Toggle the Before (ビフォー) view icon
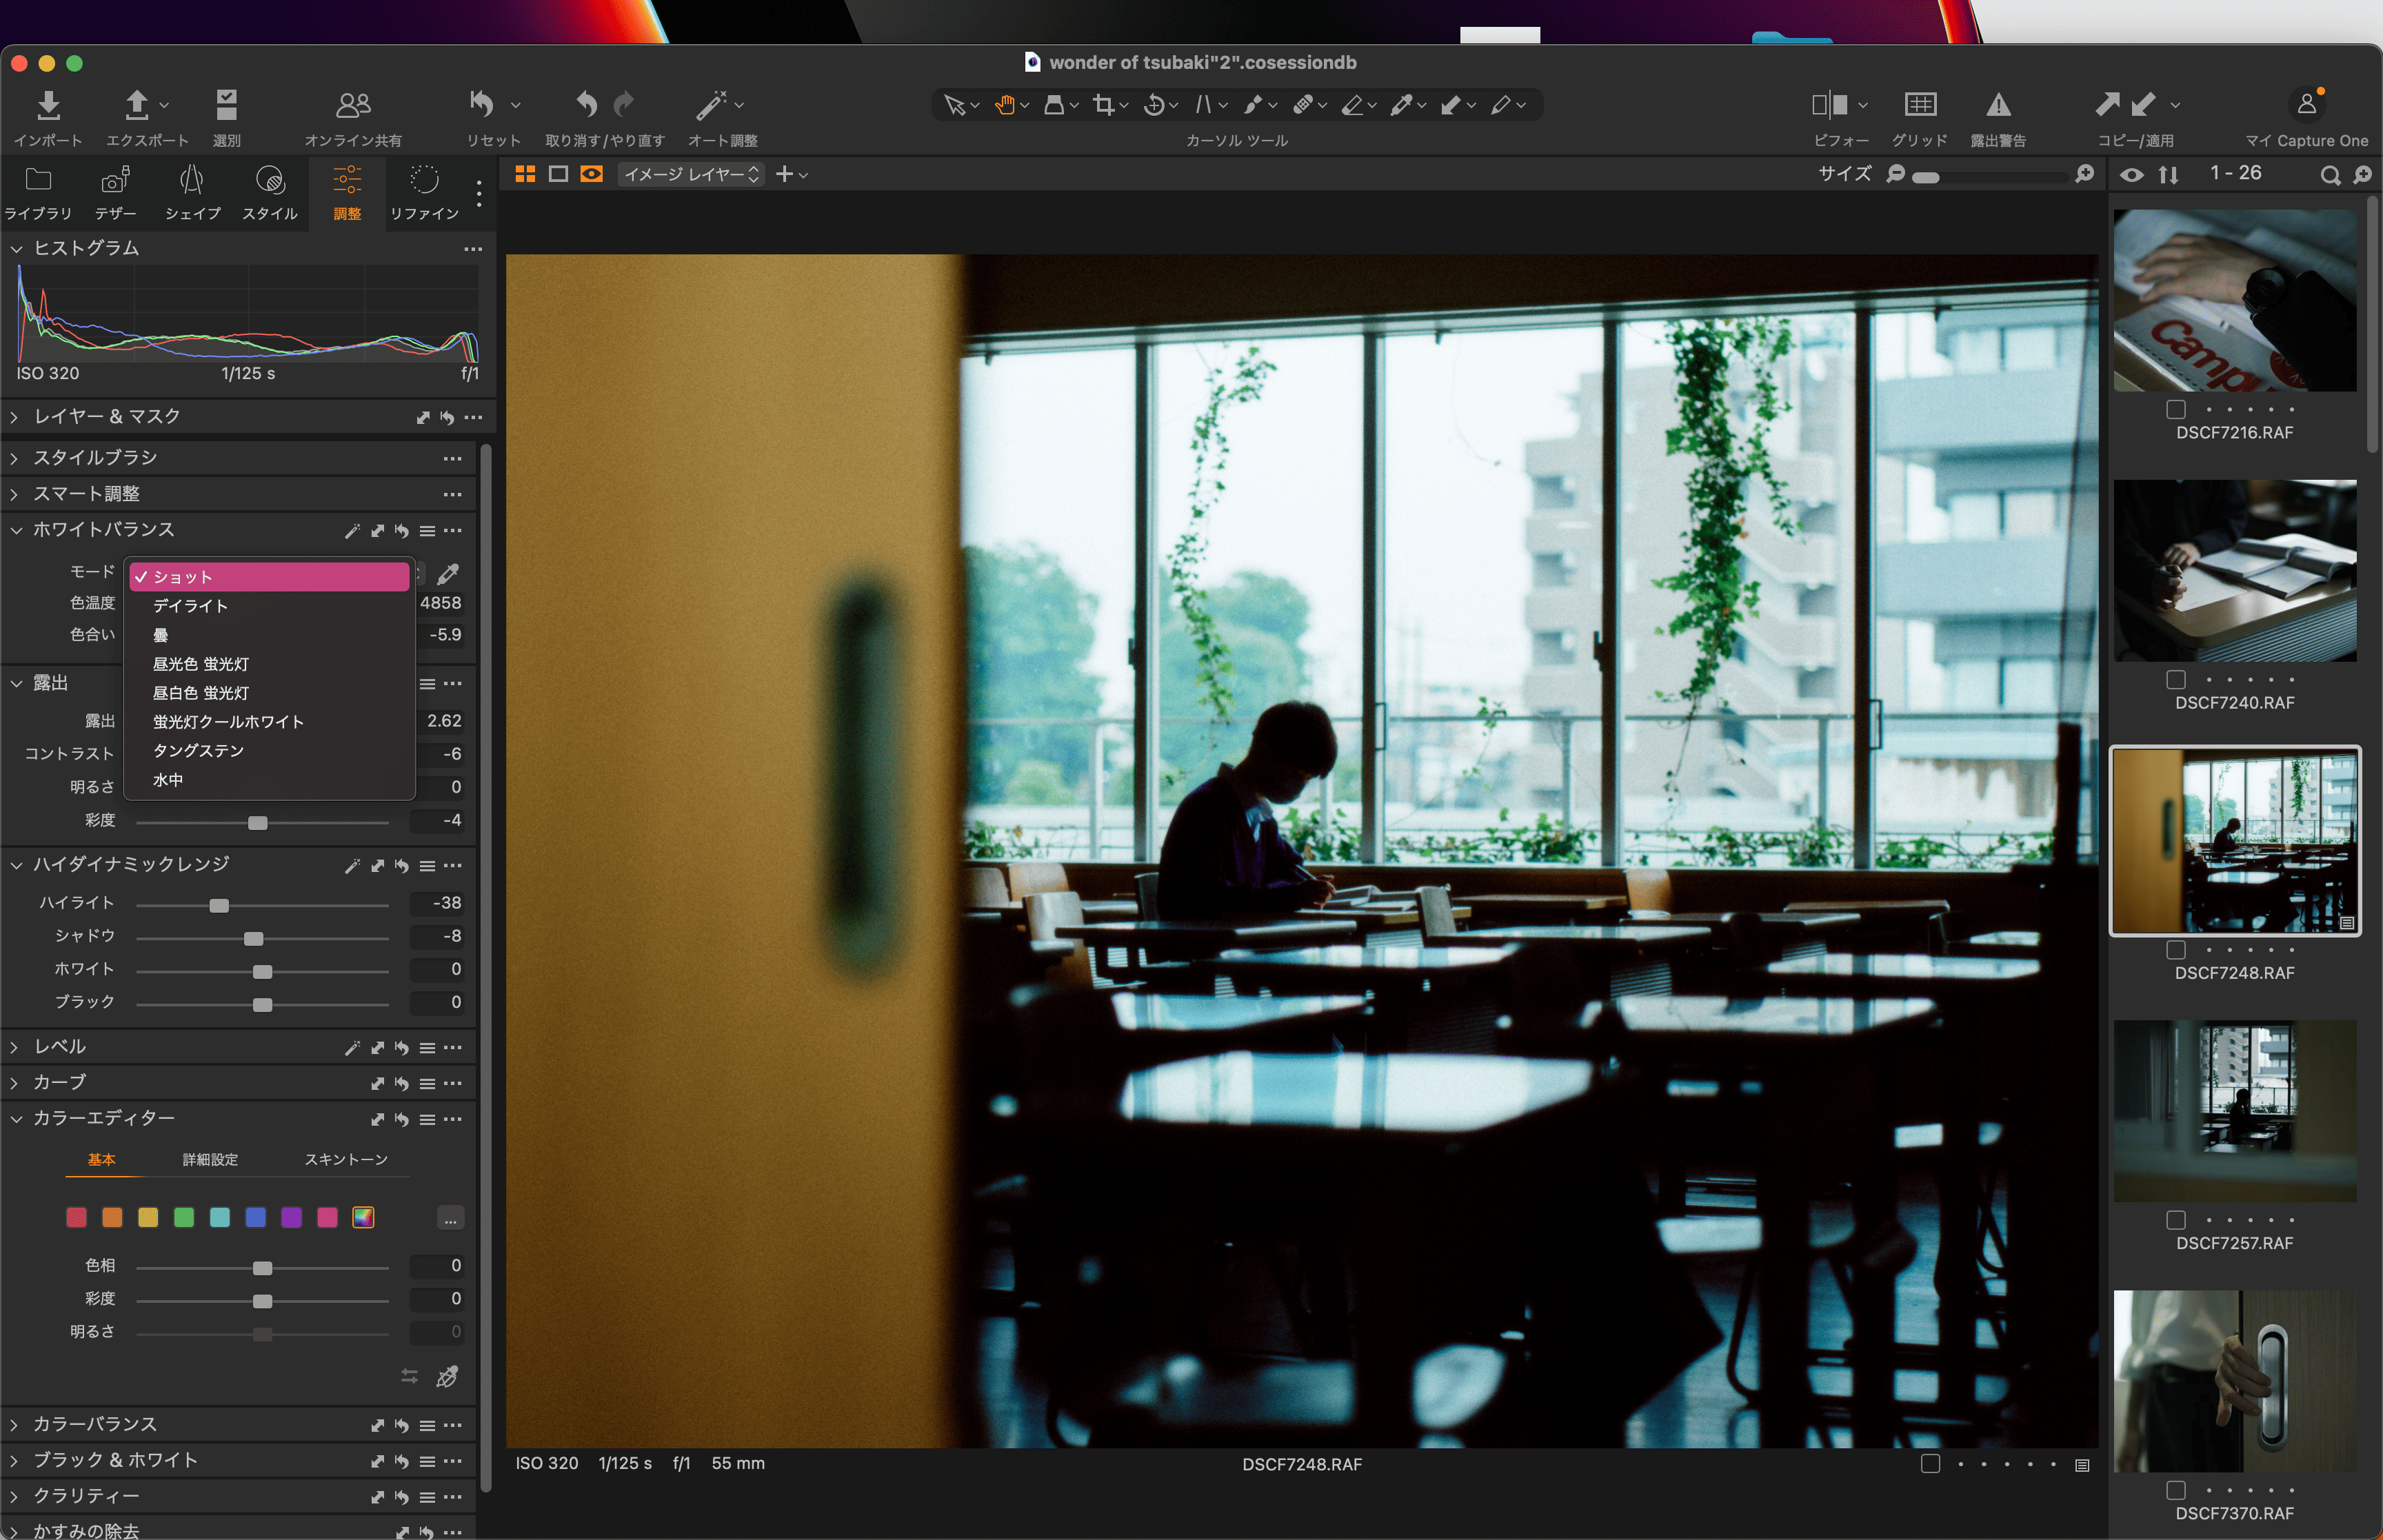Screen dimensions: 2383x1540 pyautogui.click(x=1829, y=105)
